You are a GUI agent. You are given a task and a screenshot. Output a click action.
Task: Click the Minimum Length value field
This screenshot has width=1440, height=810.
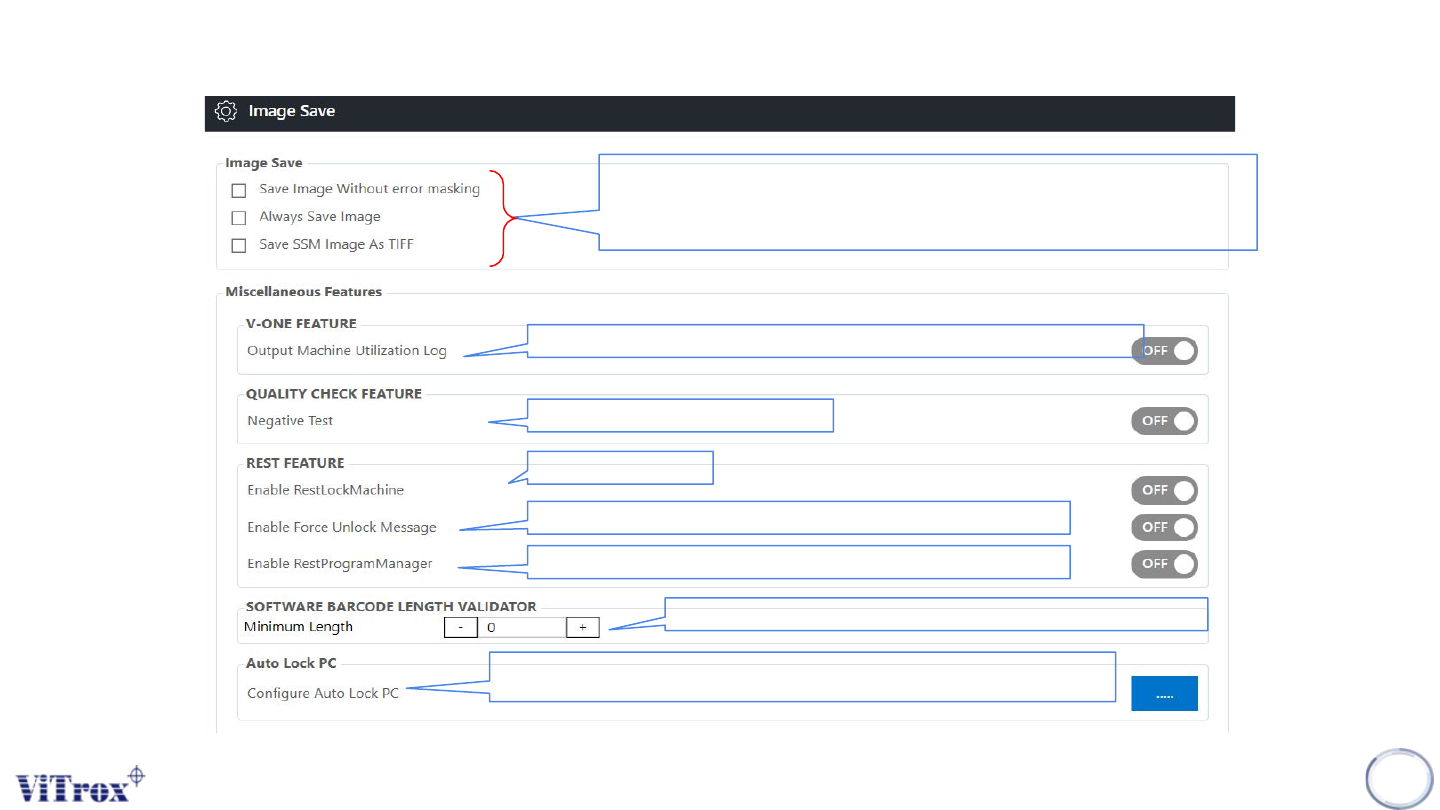[522, 628]
